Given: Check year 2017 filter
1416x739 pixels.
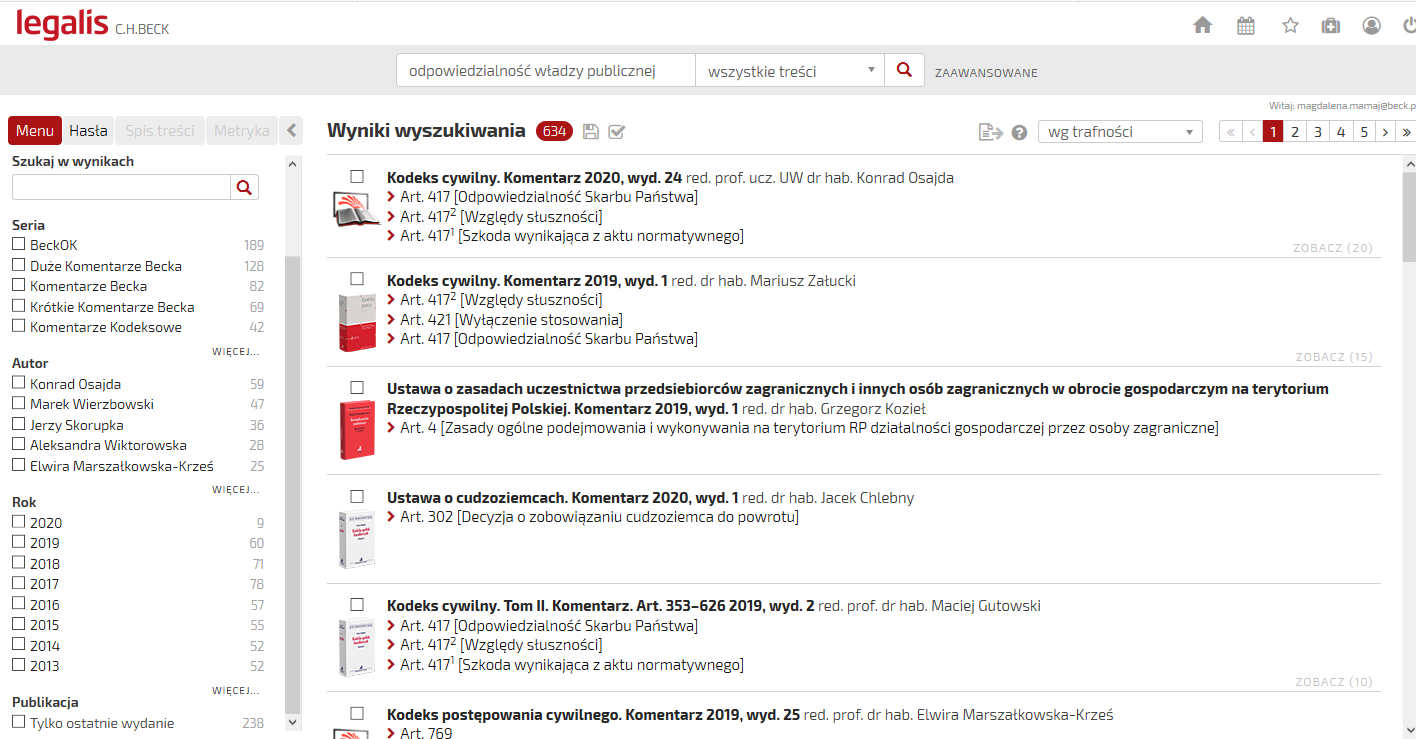Looking at the screenshot, I should [18, 583].
